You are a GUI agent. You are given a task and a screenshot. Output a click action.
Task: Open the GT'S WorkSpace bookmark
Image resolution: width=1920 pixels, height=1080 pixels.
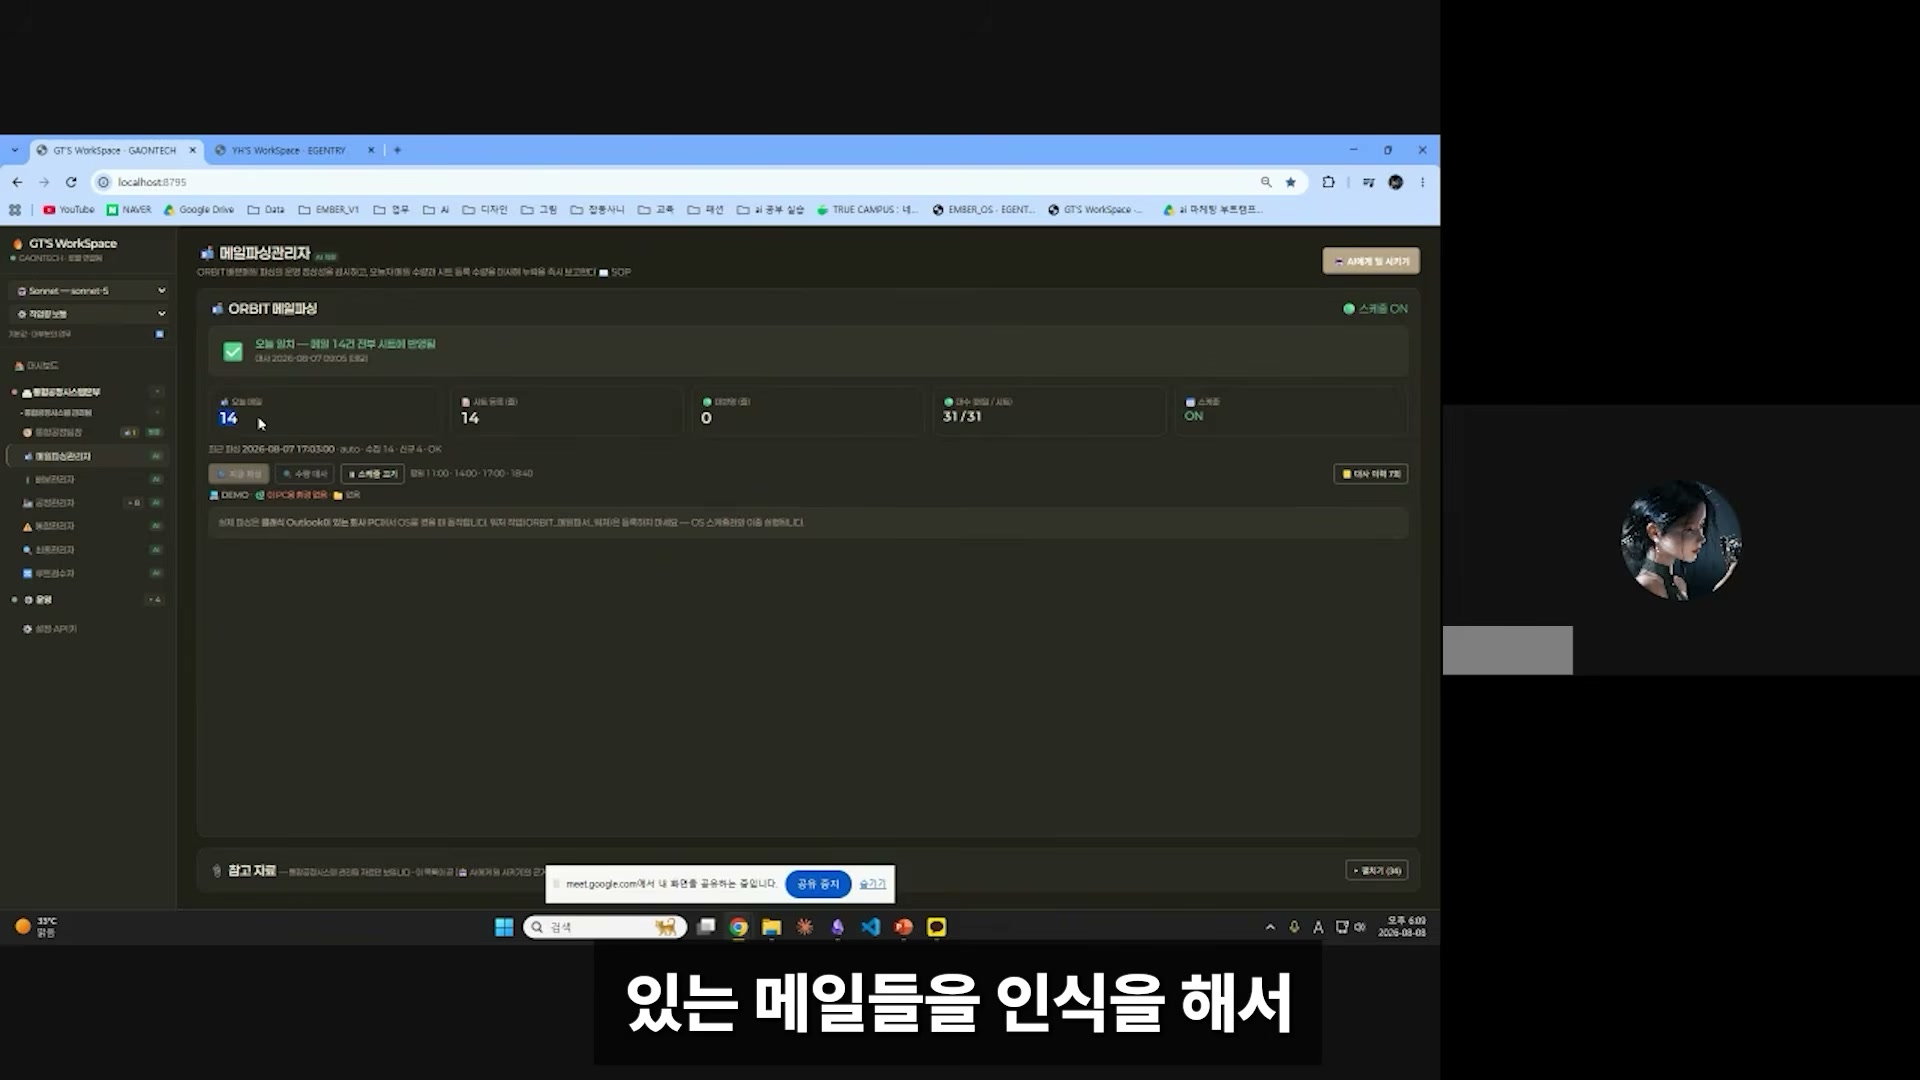coord(1096,210)
